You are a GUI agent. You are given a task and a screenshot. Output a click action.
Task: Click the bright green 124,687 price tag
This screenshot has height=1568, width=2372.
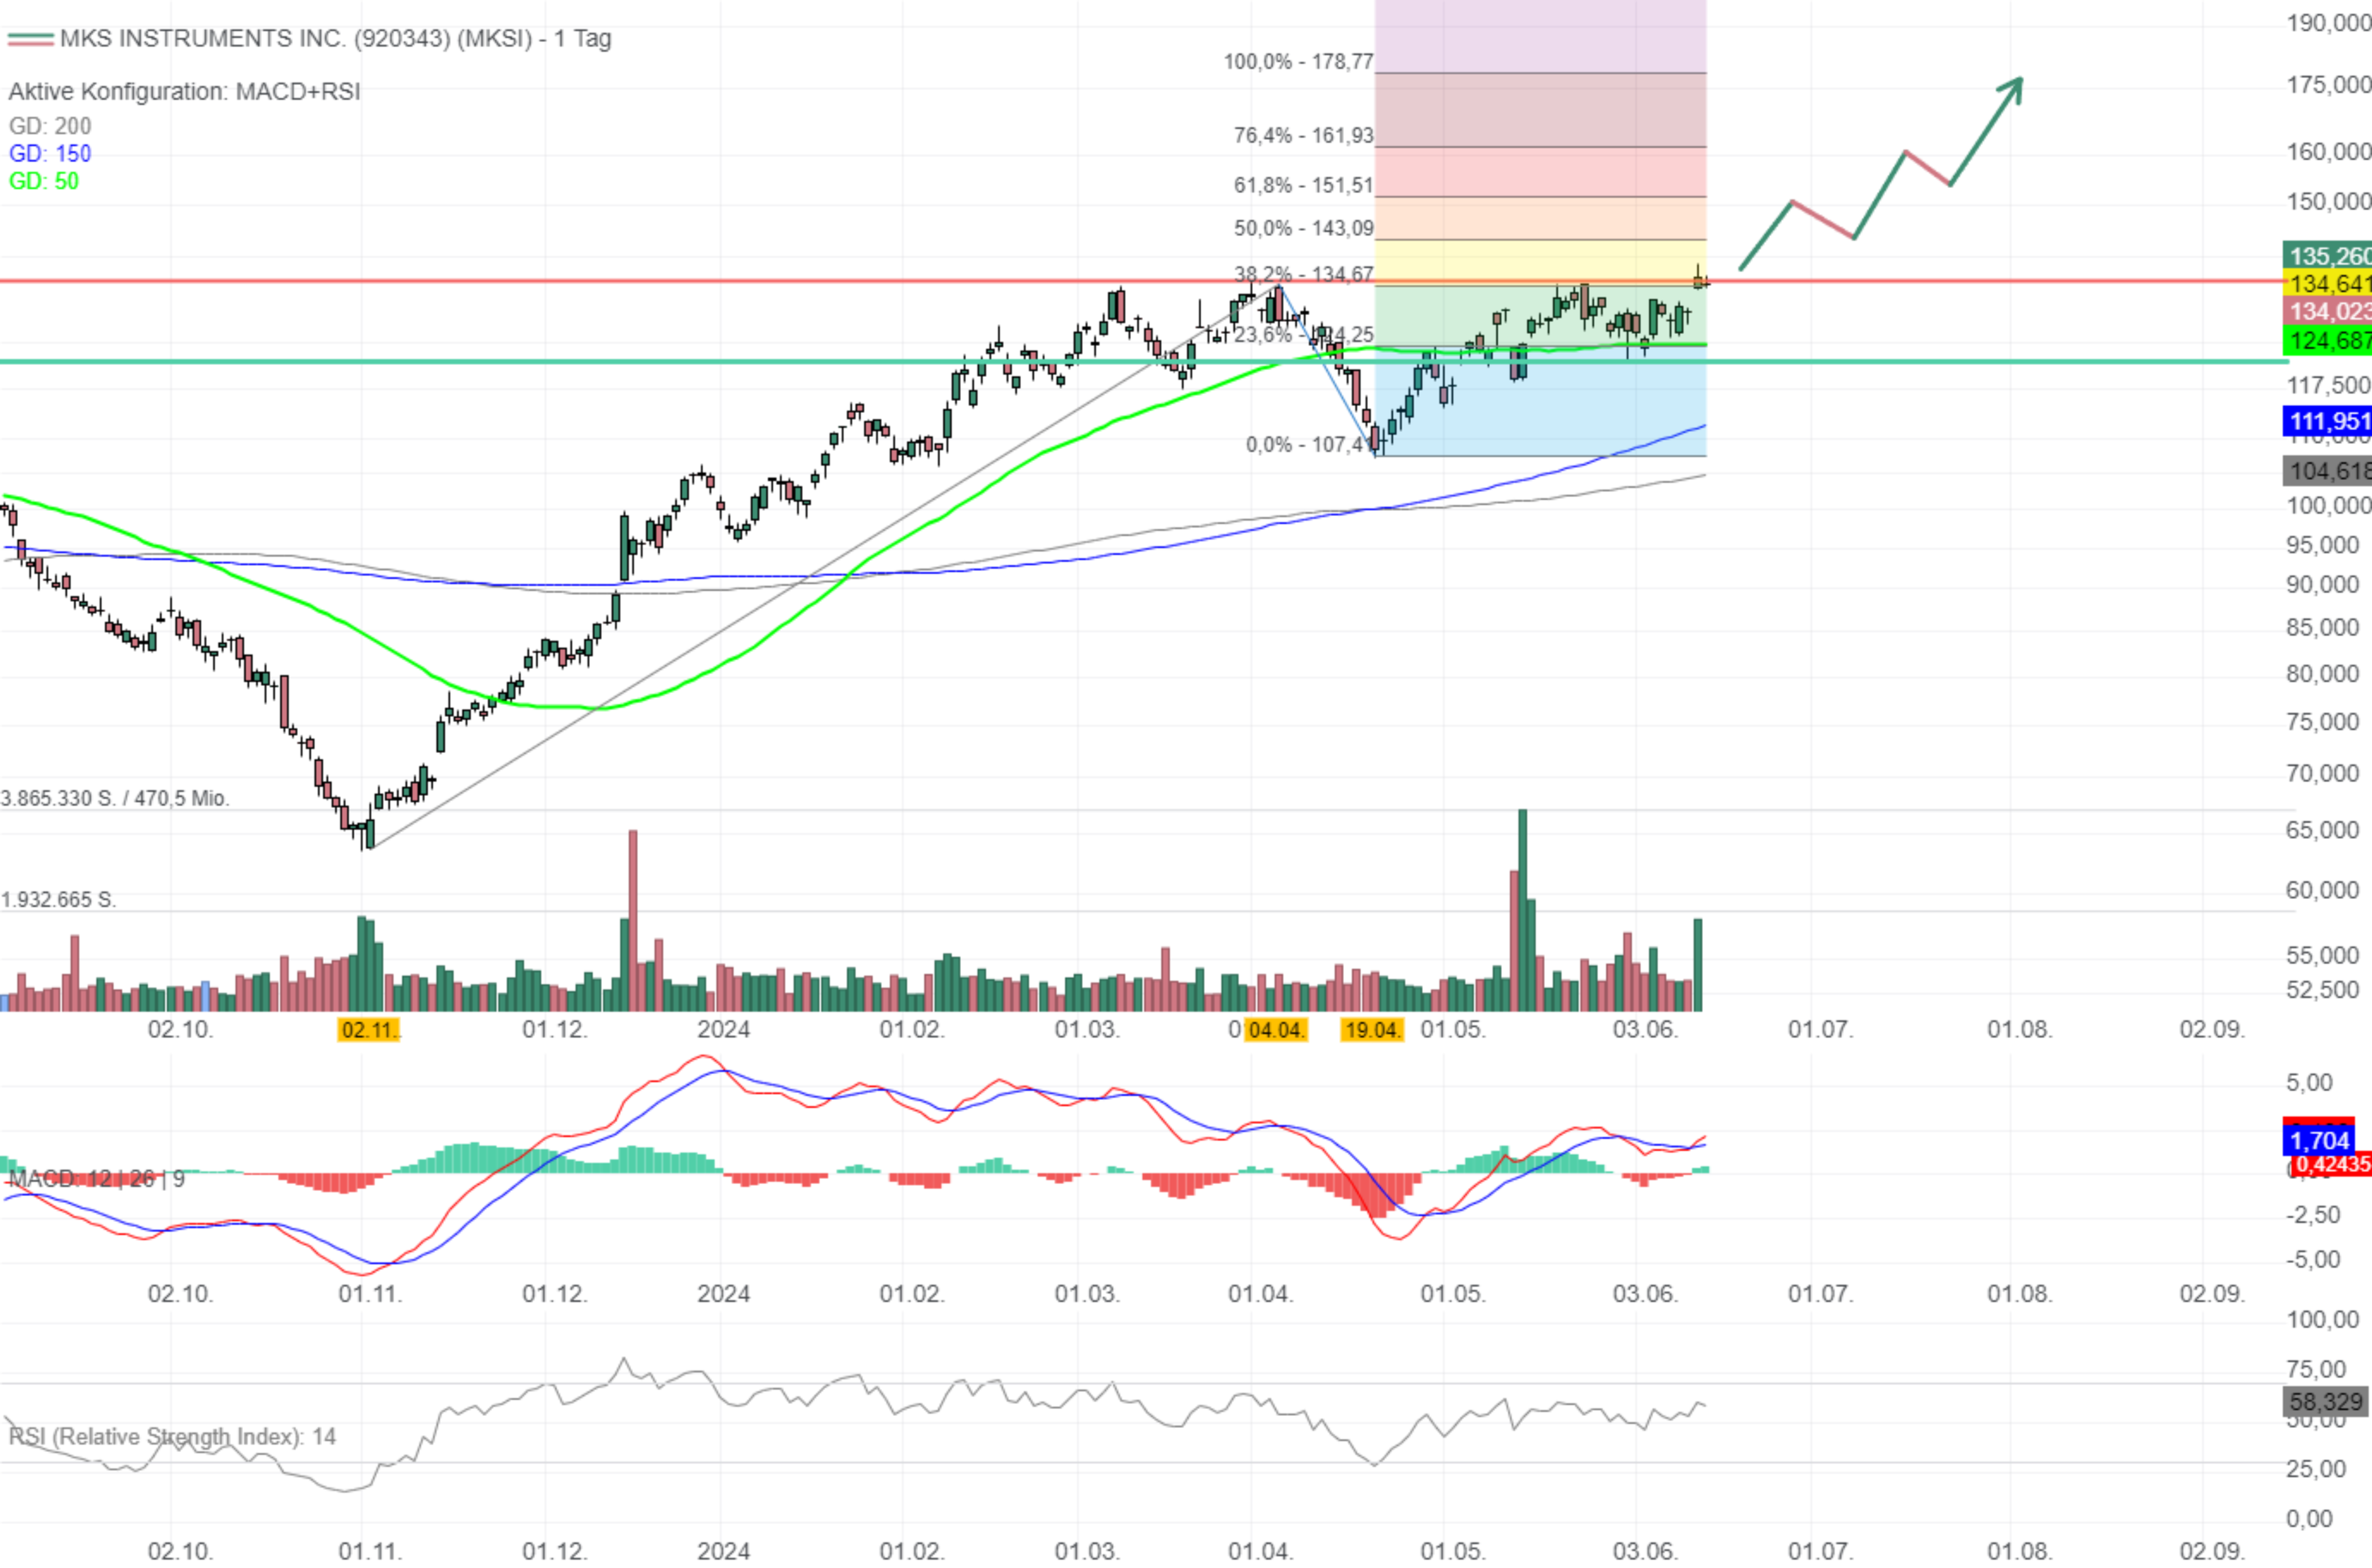click(2327, 340)
